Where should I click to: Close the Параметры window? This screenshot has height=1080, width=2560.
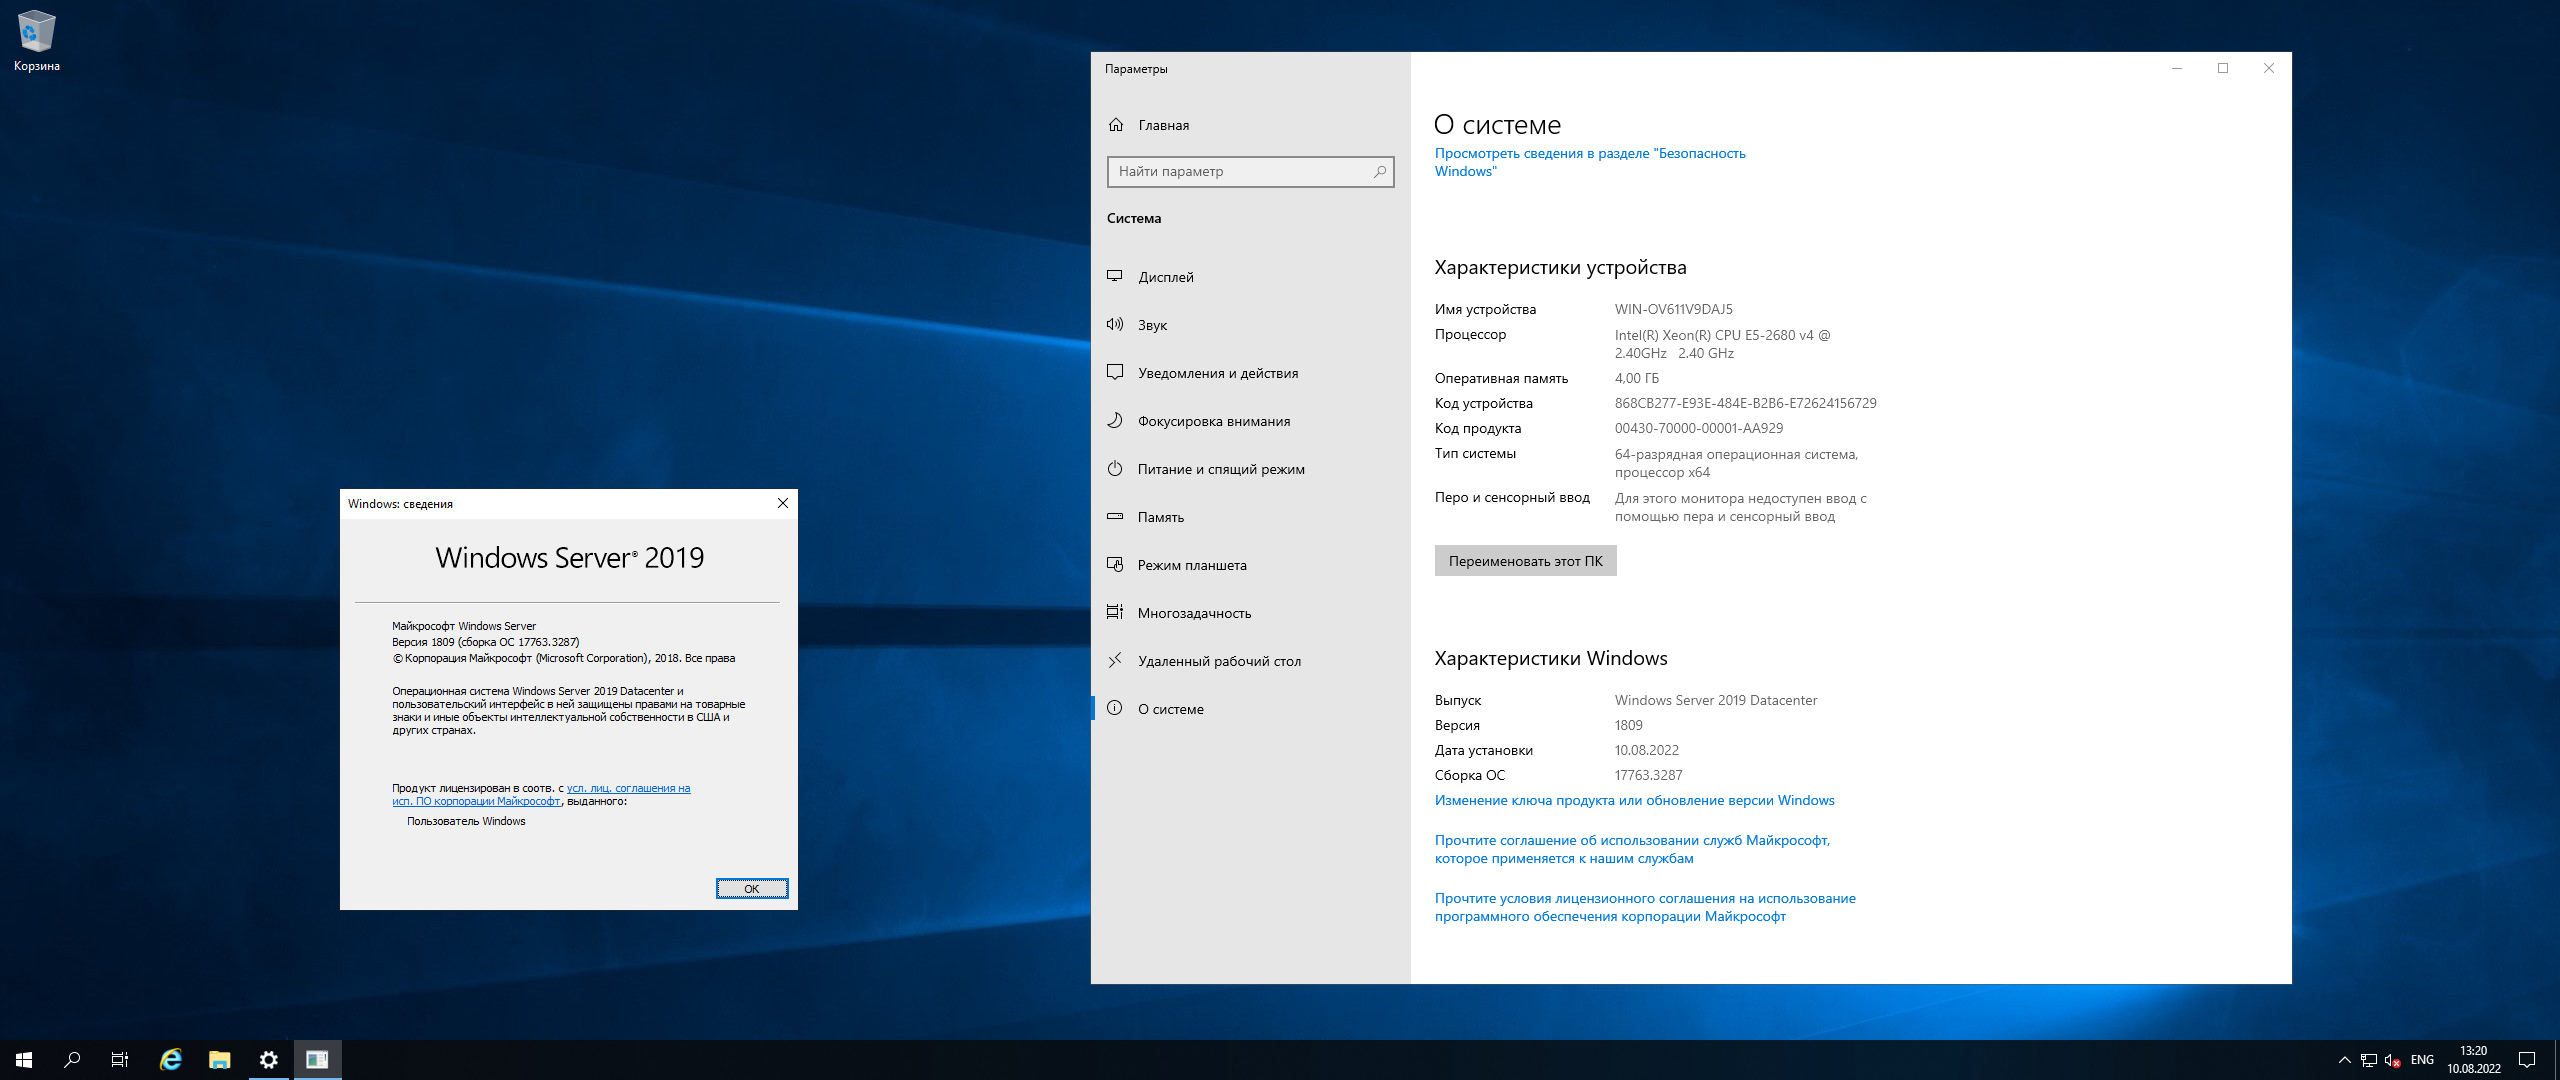click(2268, 68)
